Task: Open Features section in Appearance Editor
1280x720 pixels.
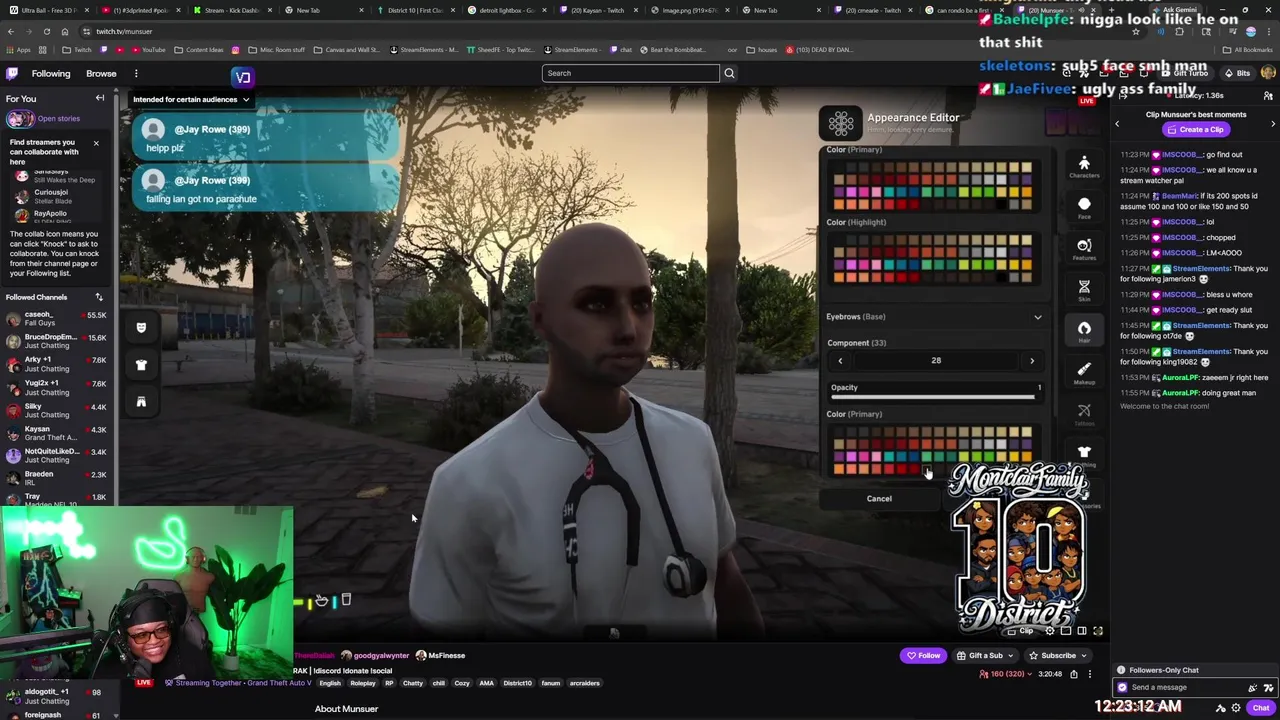Action: [x=1084, y=249]
